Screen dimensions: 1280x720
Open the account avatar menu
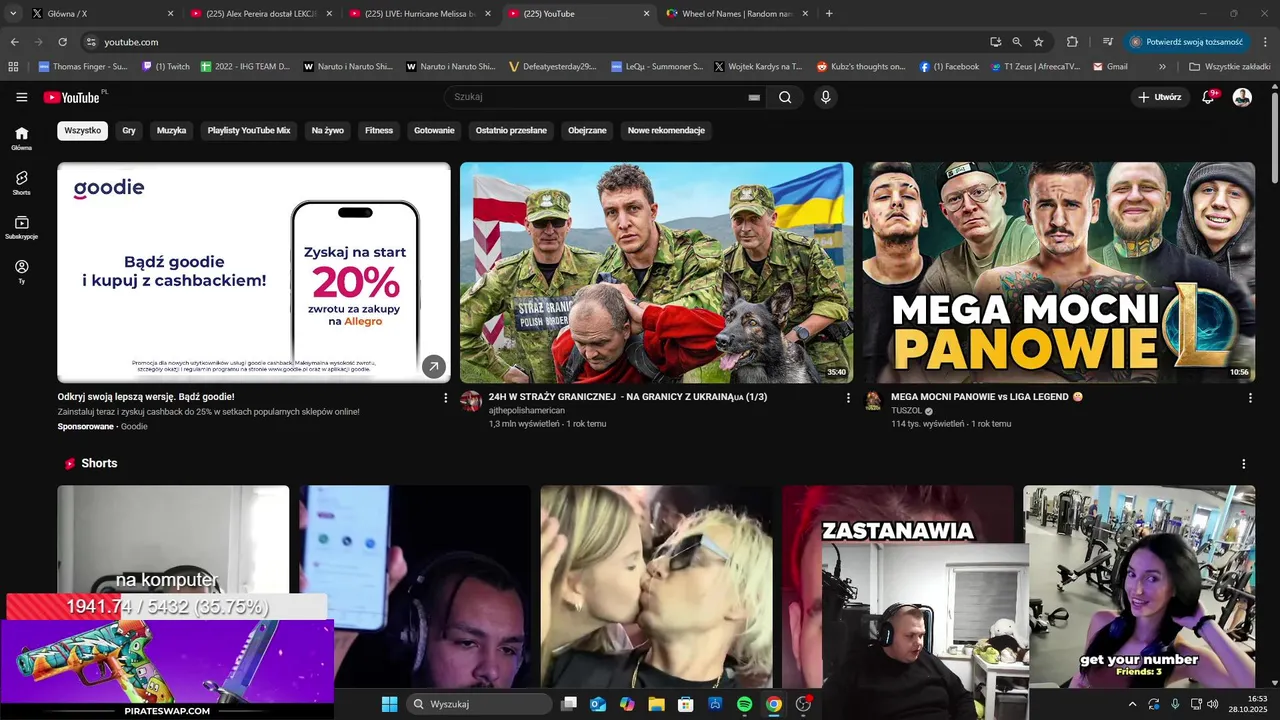pyautogui.click(x=1242, y=97)
